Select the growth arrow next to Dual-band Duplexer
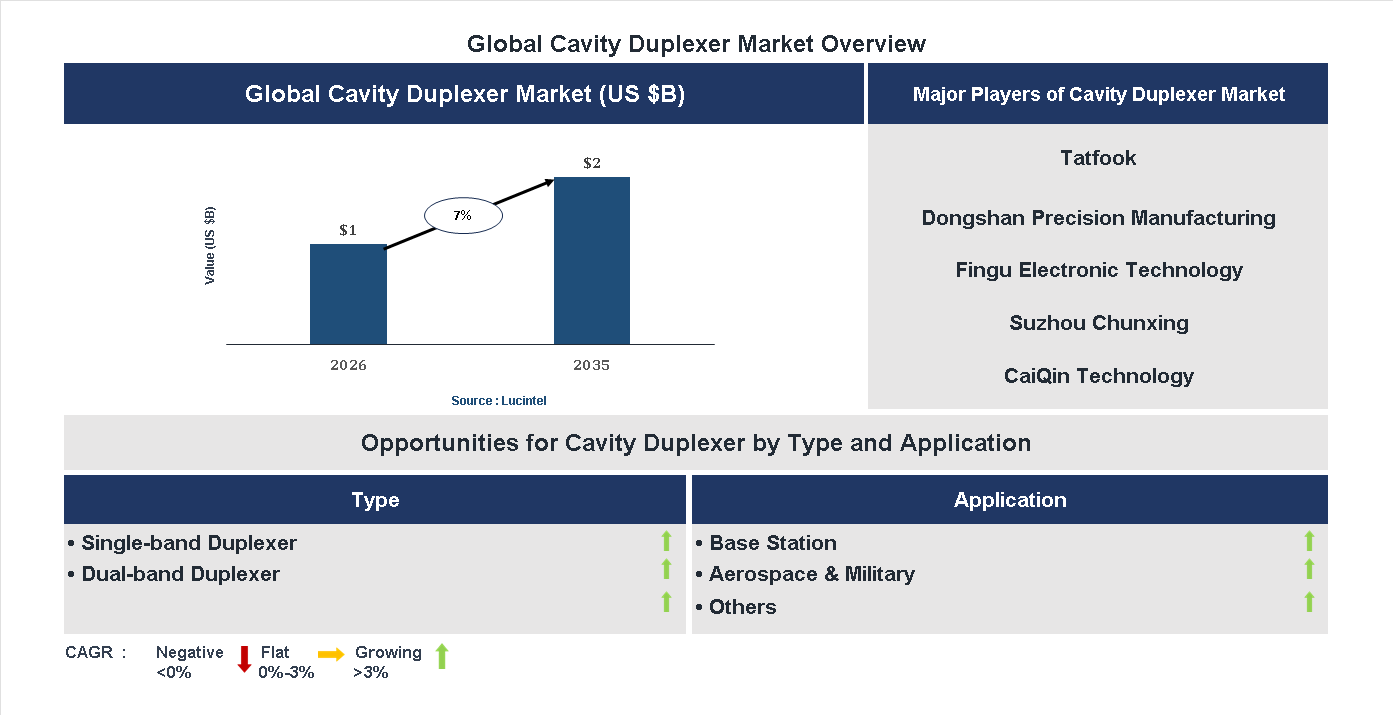Screen dimensions: 1393x715 (666, 571)
